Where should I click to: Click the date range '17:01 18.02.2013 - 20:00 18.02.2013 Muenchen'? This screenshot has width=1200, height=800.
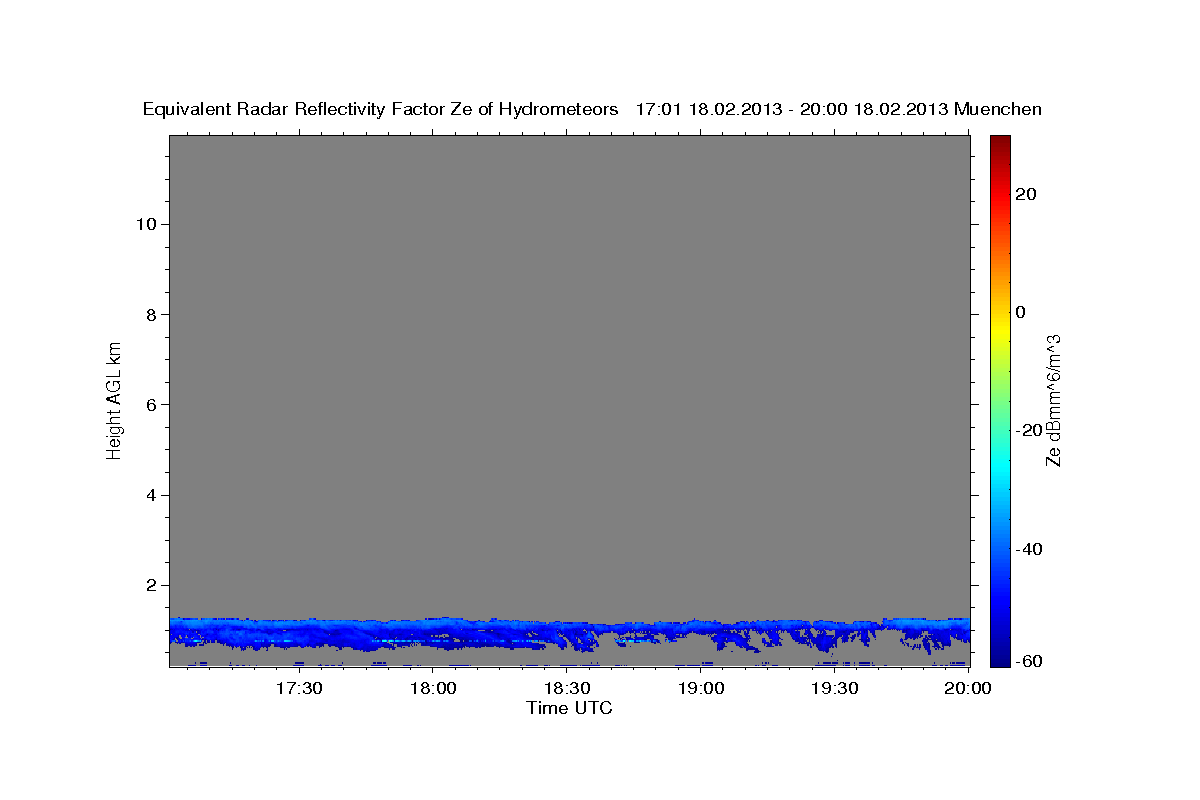839,110
